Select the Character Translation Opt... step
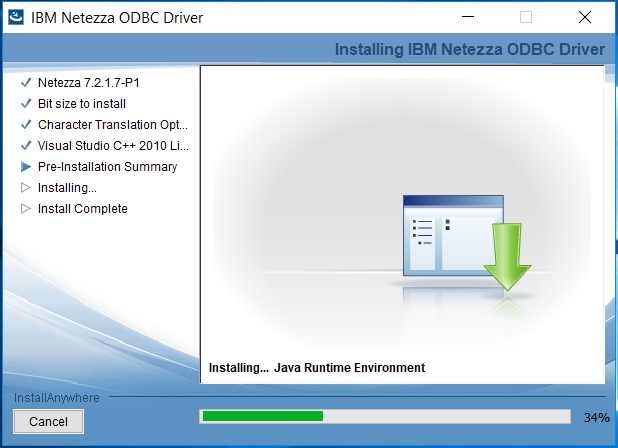The width and height of the screenshot is (618, 448). point(112,125)
